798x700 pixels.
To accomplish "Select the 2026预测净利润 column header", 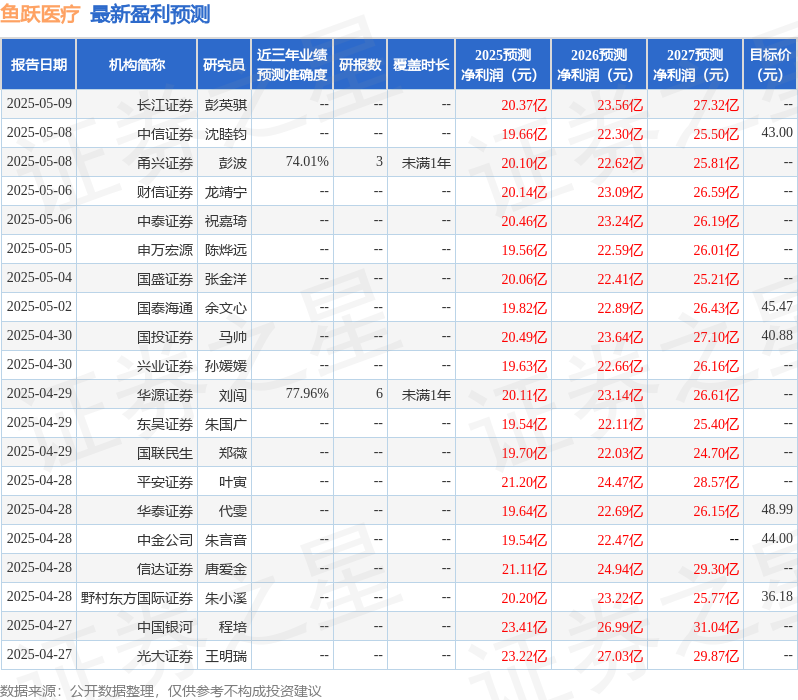I will [x=599, y=64].
